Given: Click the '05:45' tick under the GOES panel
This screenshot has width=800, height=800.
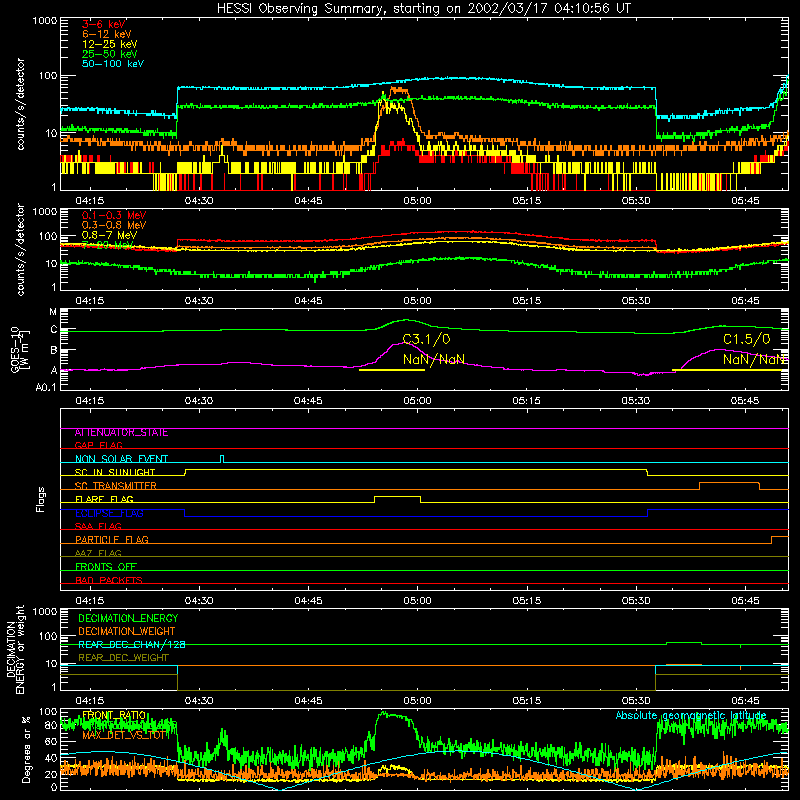Looking at the screenshot, I should point(745,400).
